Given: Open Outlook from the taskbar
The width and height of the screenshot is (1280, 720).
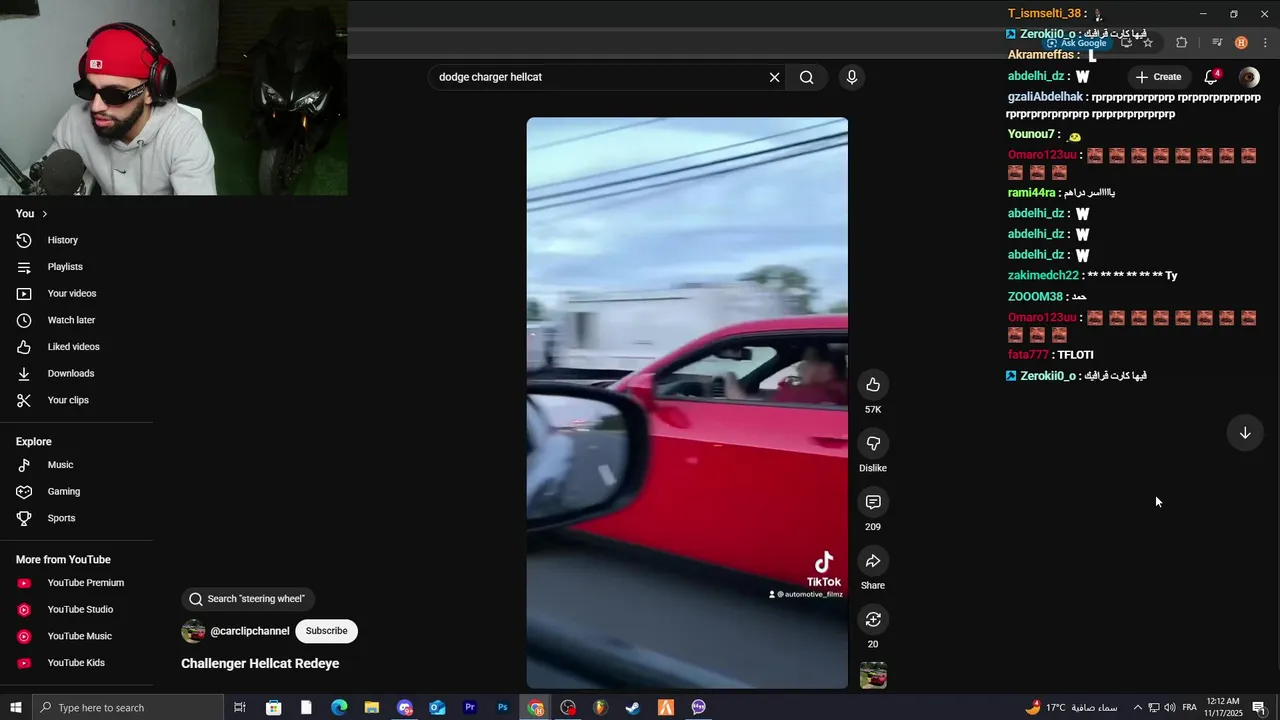Looking at the screenshot, I should click(437, 708).
